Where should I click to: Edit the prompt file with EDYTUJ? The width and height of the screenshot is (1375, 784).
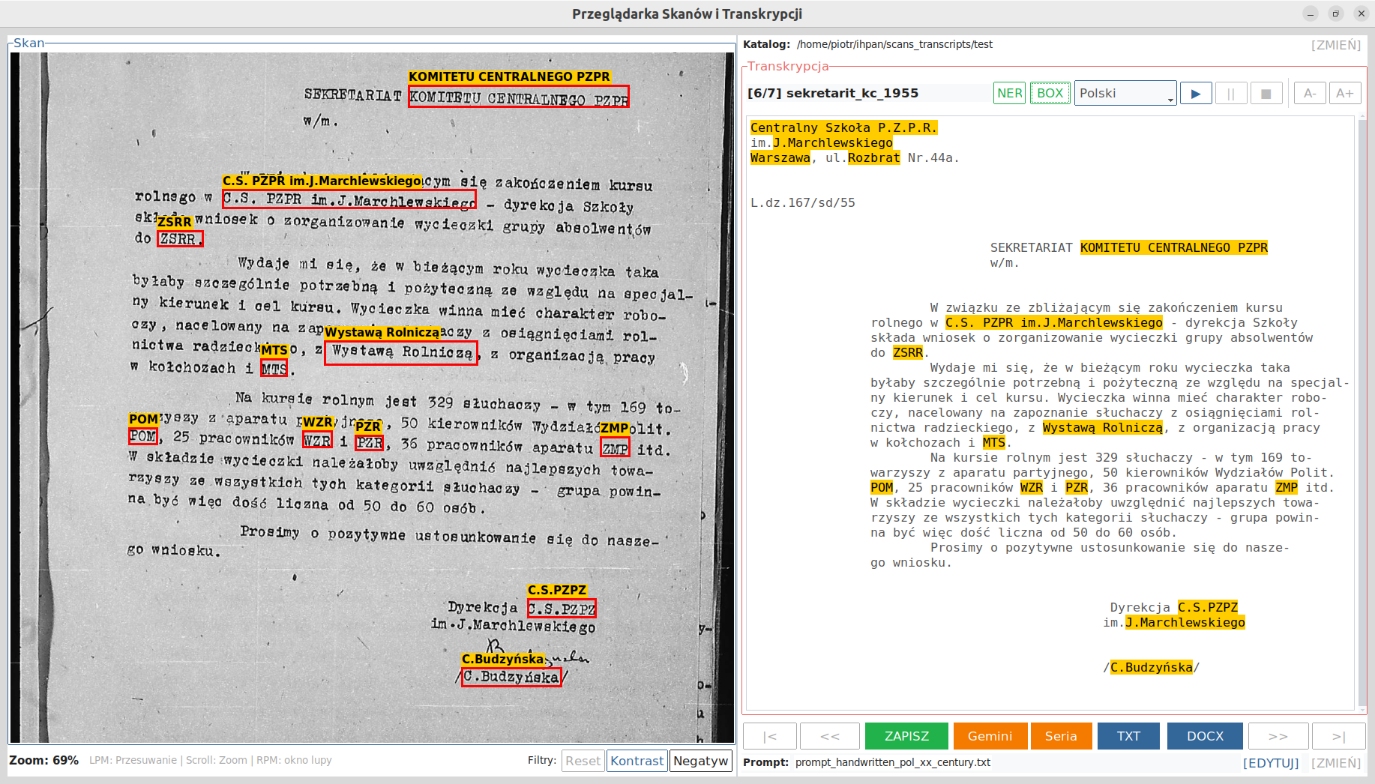(x=1271, y=763)
